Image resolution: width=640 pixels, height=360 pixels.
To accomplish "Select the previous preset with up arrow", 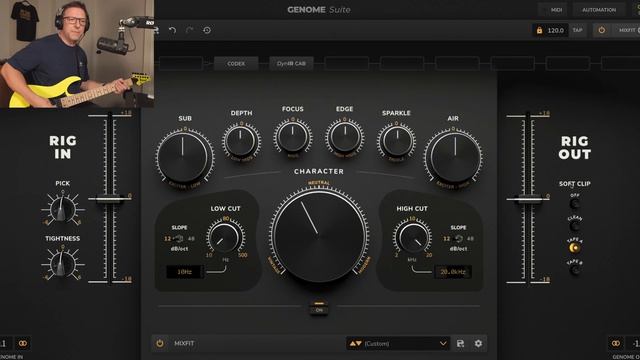I will click(x=352, y=344).
